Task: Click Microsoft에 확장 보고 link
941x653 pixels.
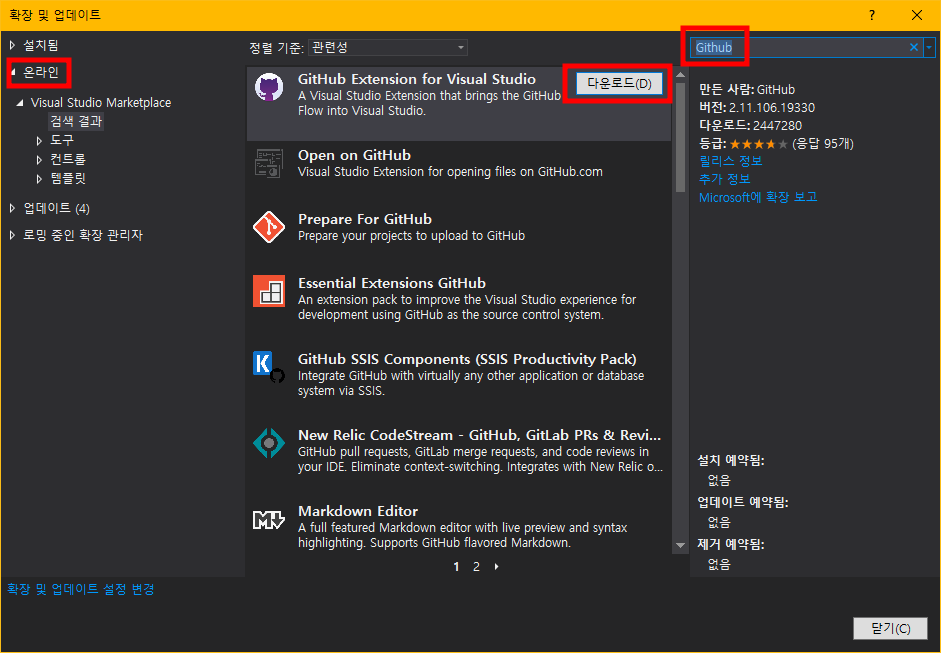Action: click(758, 197)
